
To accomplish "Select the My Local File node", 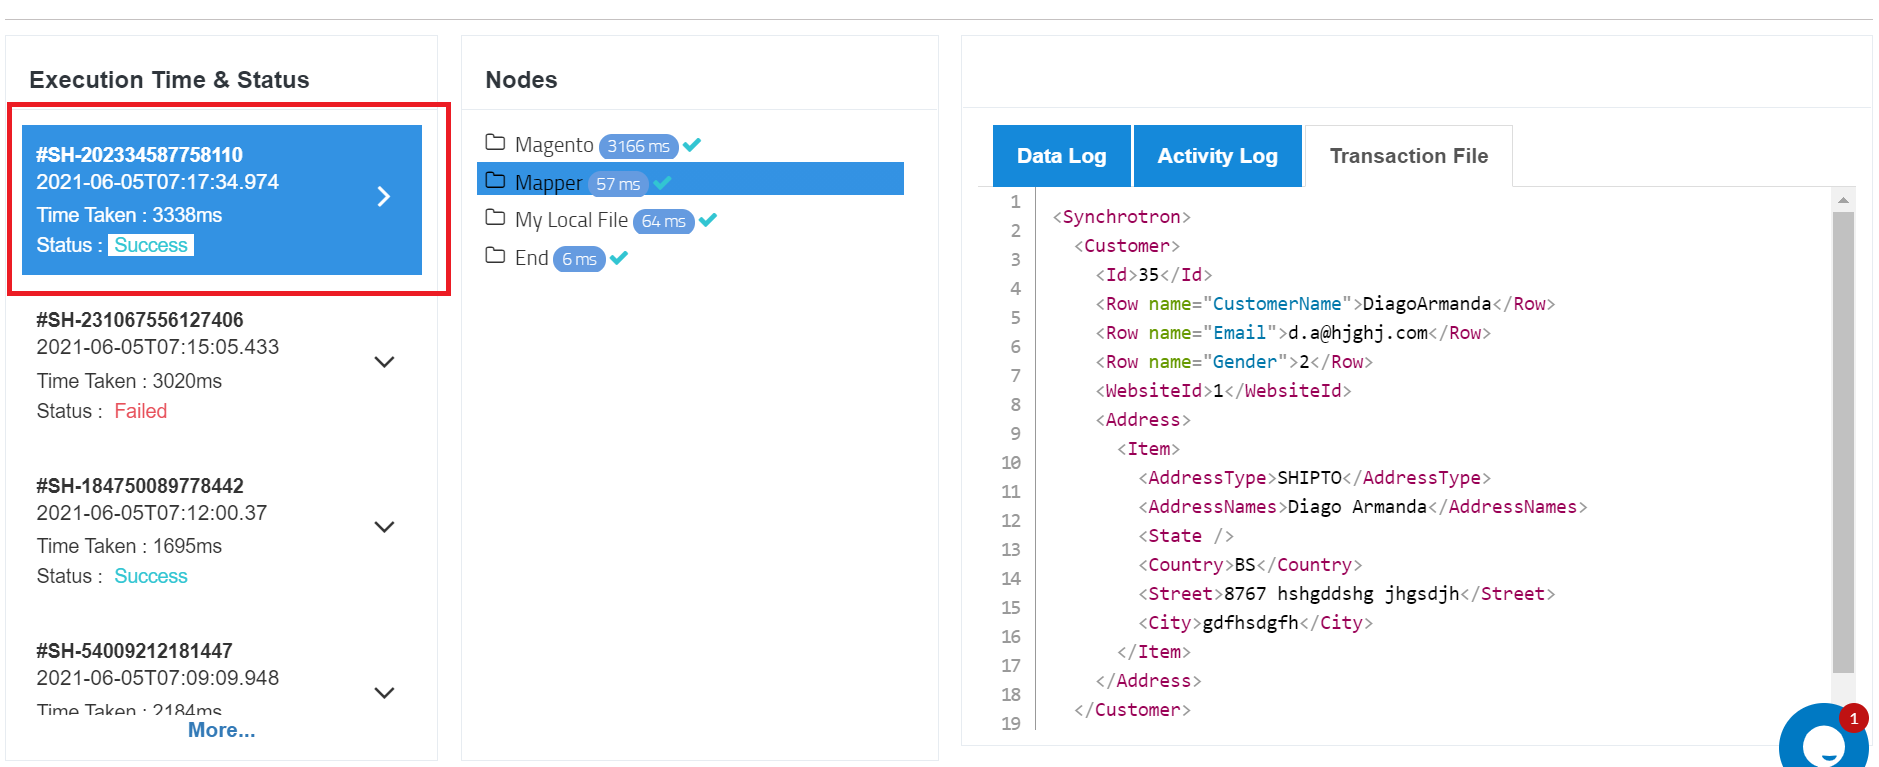I will [x=571, y=220].
